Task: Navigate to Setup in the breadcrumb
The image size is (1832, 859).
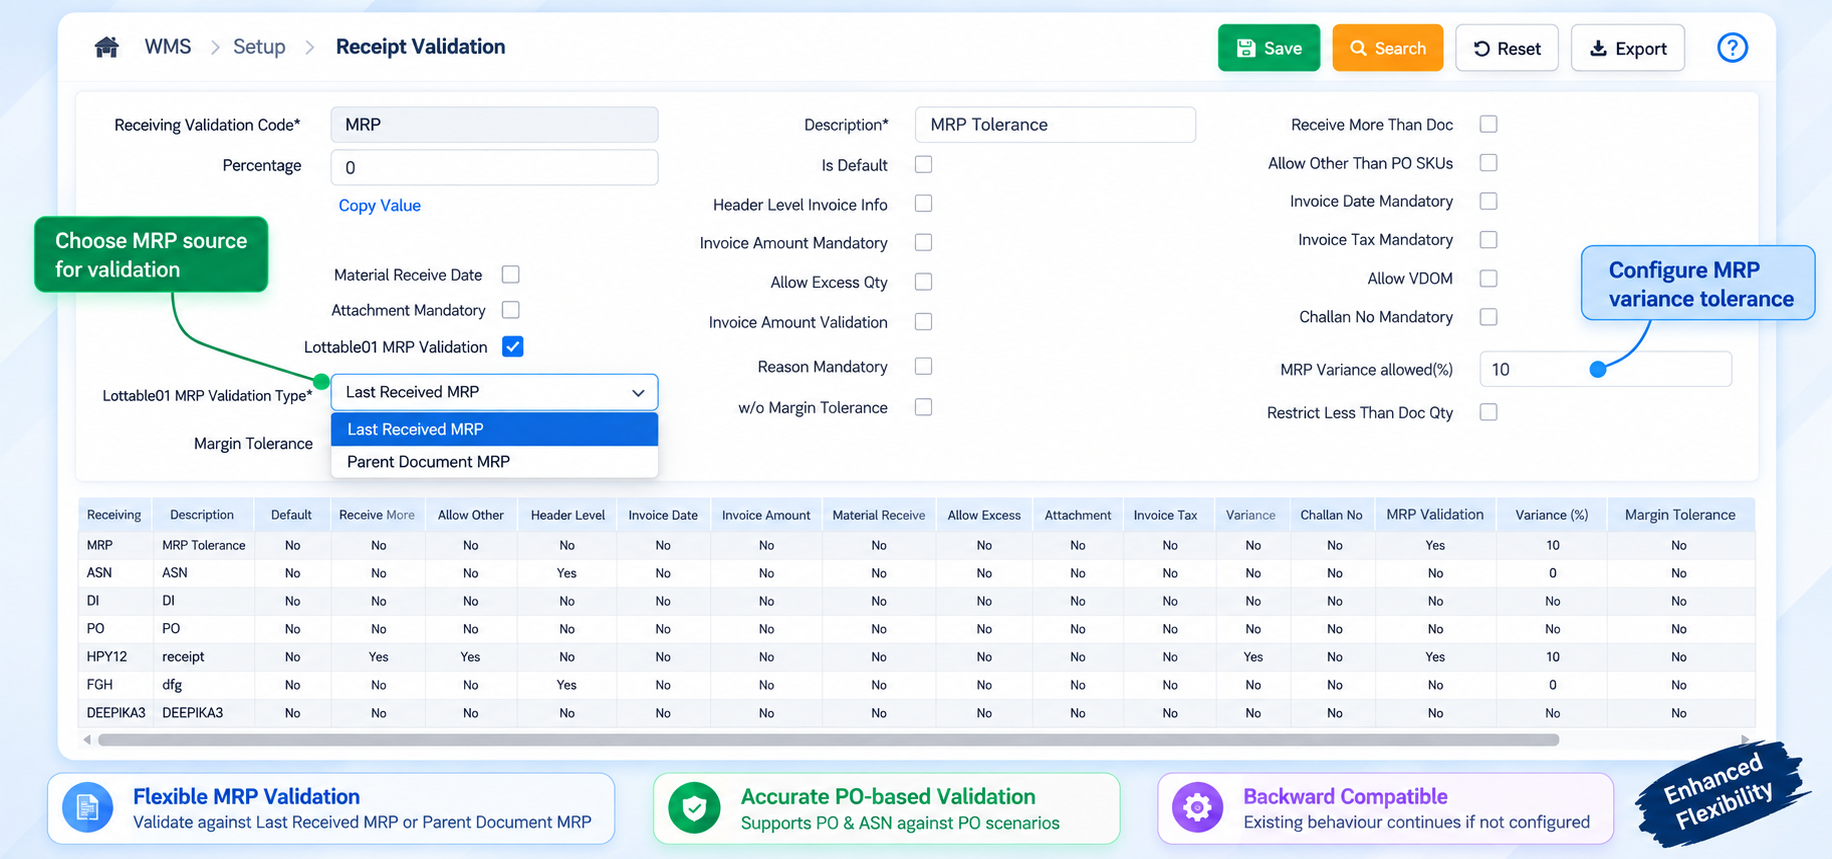Action: coord(259,47)
